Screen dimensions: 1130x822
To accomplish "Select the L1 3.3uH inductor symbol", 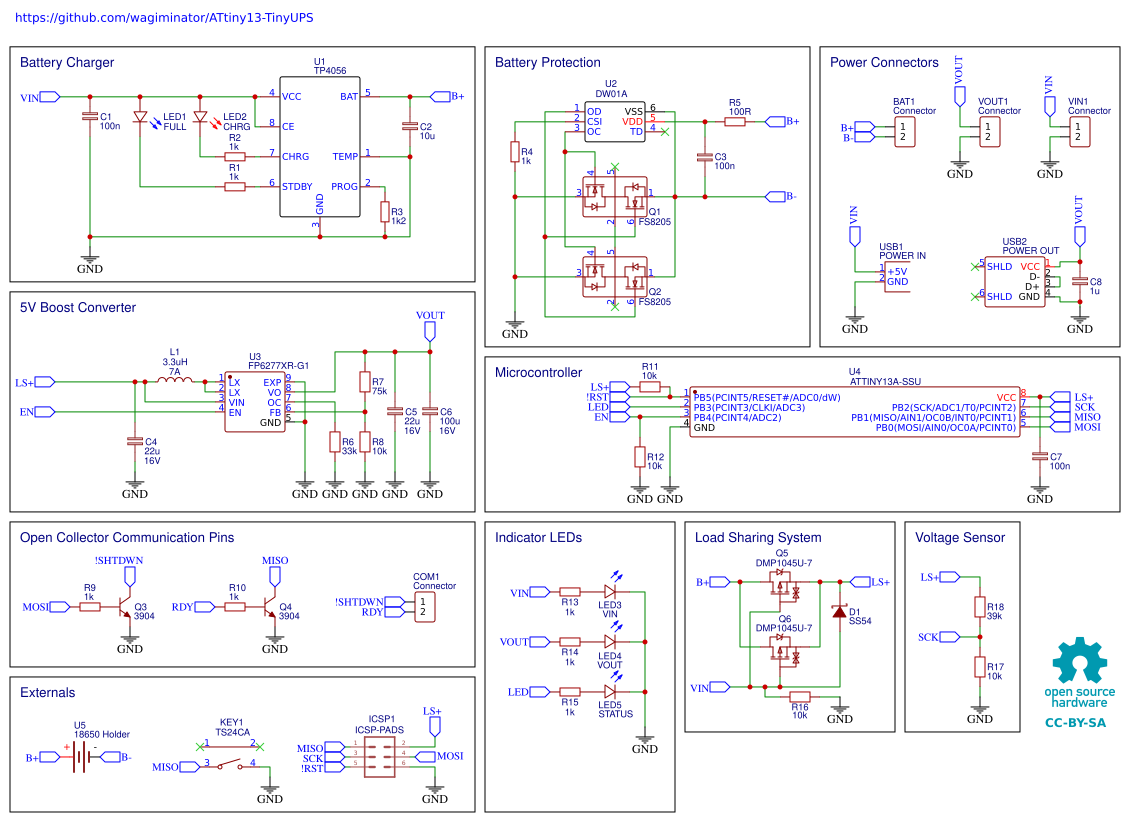I will (174, 380).
